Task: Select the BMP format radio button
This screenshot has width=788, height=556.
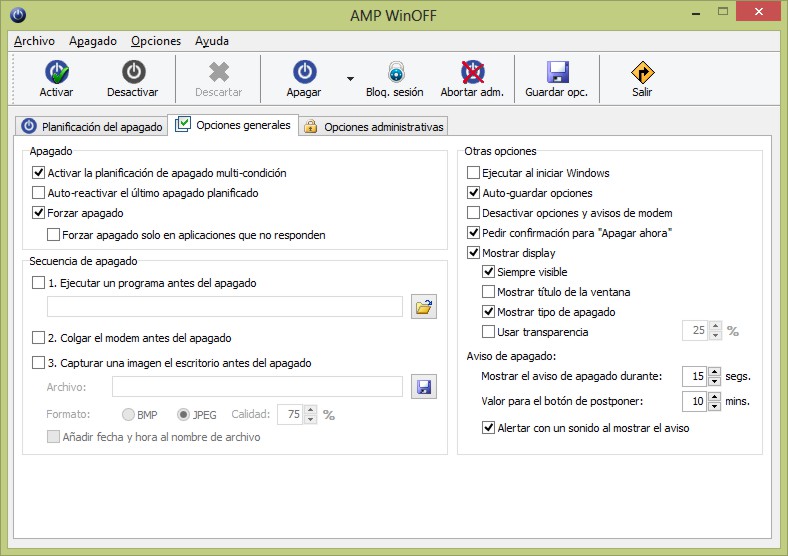Action: pos(128,414)
